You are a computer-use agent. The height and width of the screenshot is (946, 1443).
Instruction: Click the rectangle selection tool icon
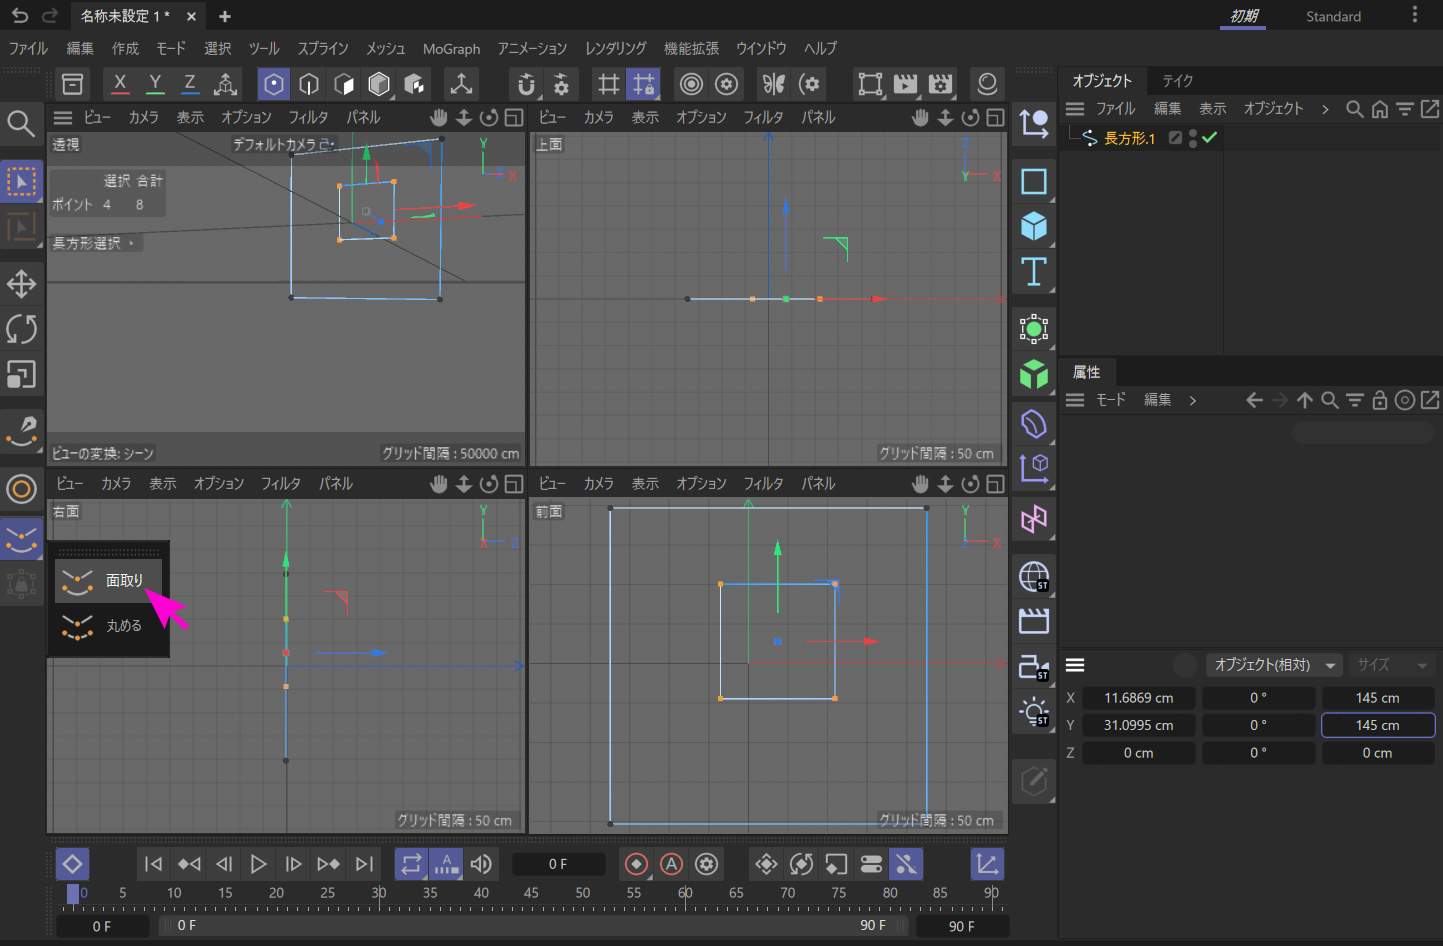(x=21, y=182)
